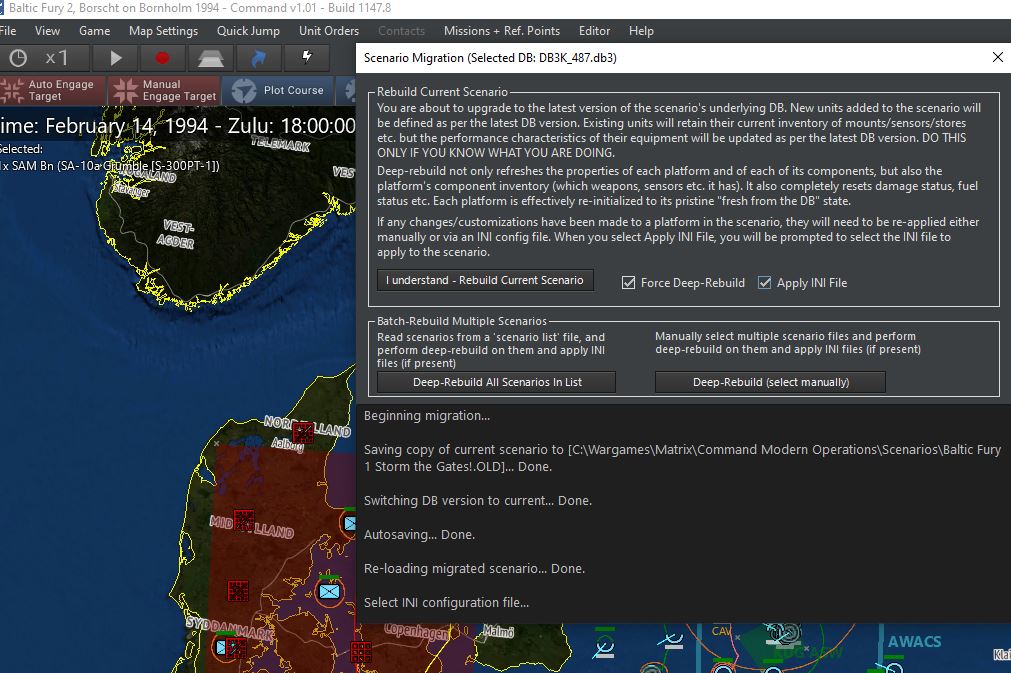Open the Unit Orders menu
Image resolution: width=1011 pixels, height=673 pixels.
[329, 31]
